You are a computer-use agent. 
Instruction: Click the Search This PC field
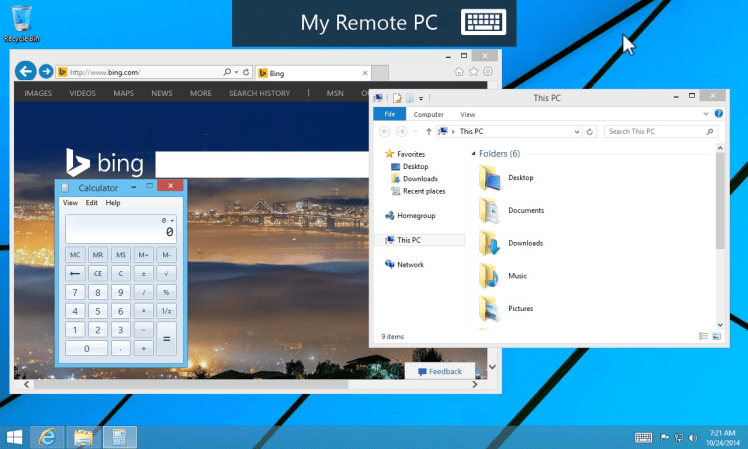click(661, 131)
